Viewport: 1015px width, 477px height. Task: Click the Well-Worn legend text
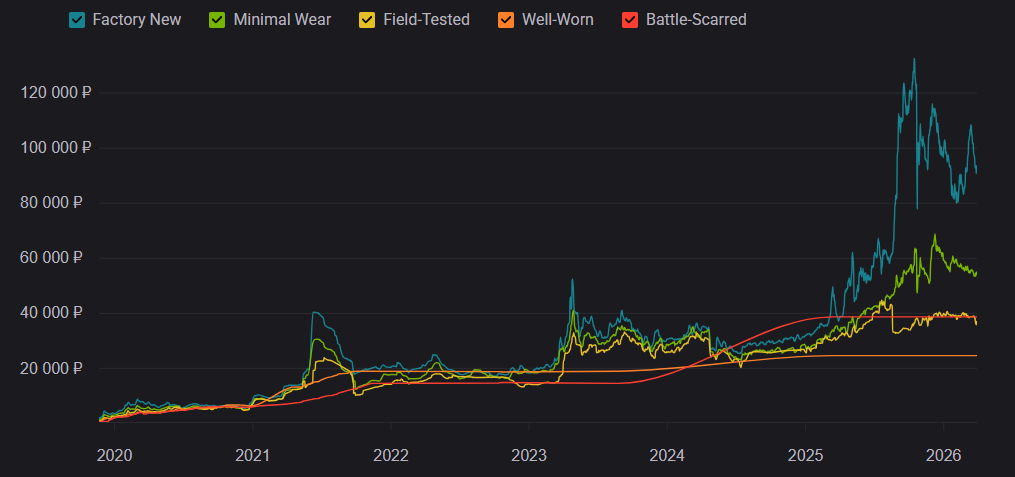[557, 20]
